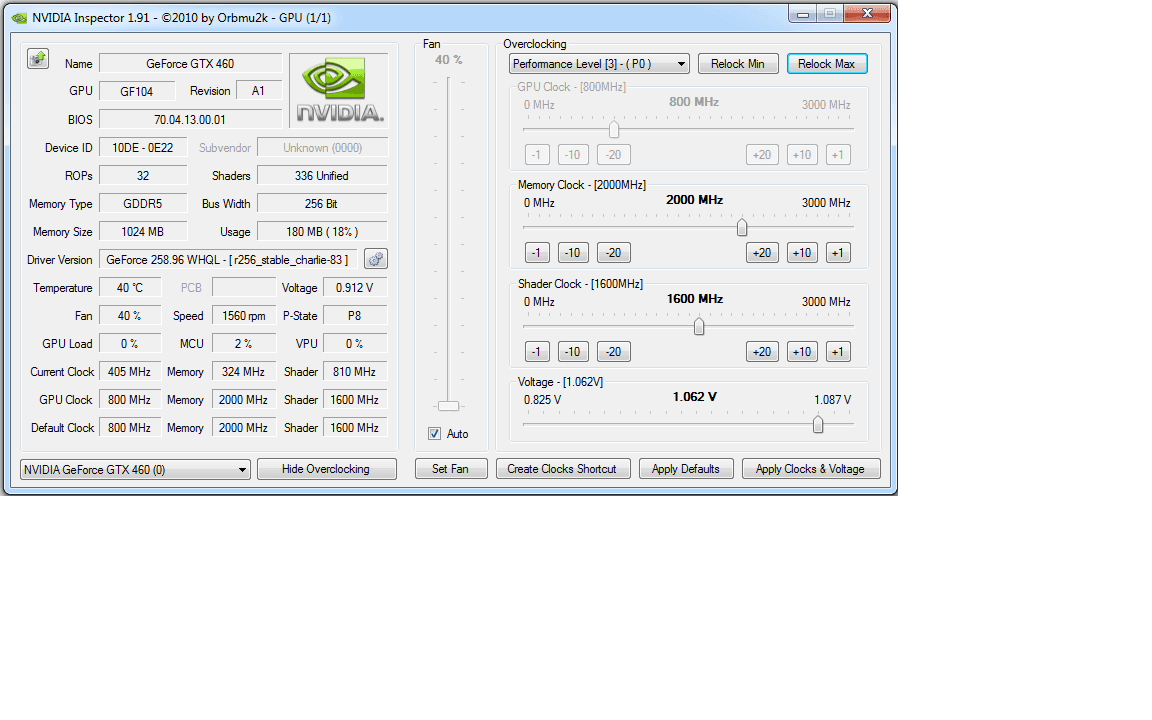
Task: Click the Current Clock value 405 MHz
Action: point(130,372)
